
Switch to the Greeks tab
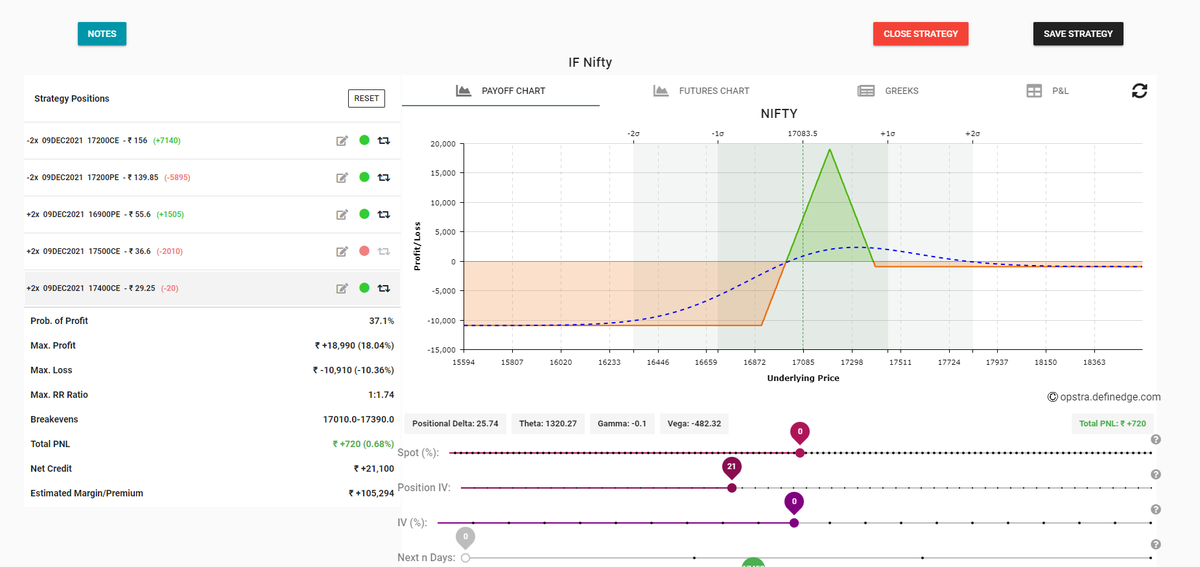(888, 91)
